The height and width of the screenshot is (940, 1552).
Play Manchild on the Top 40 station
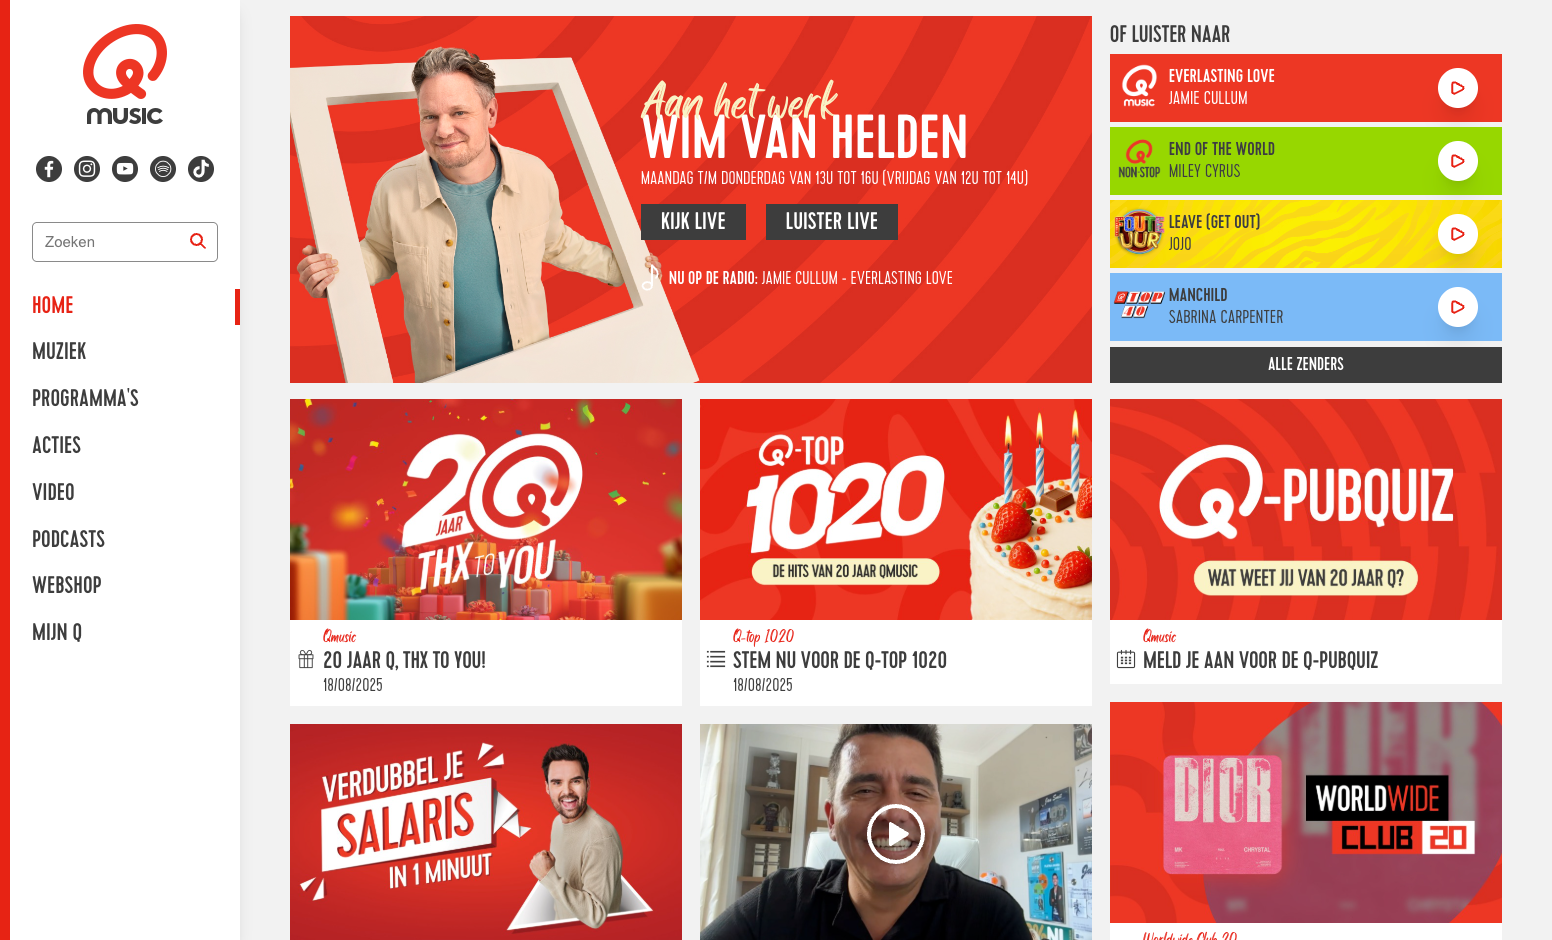[x=1458, y=307]
